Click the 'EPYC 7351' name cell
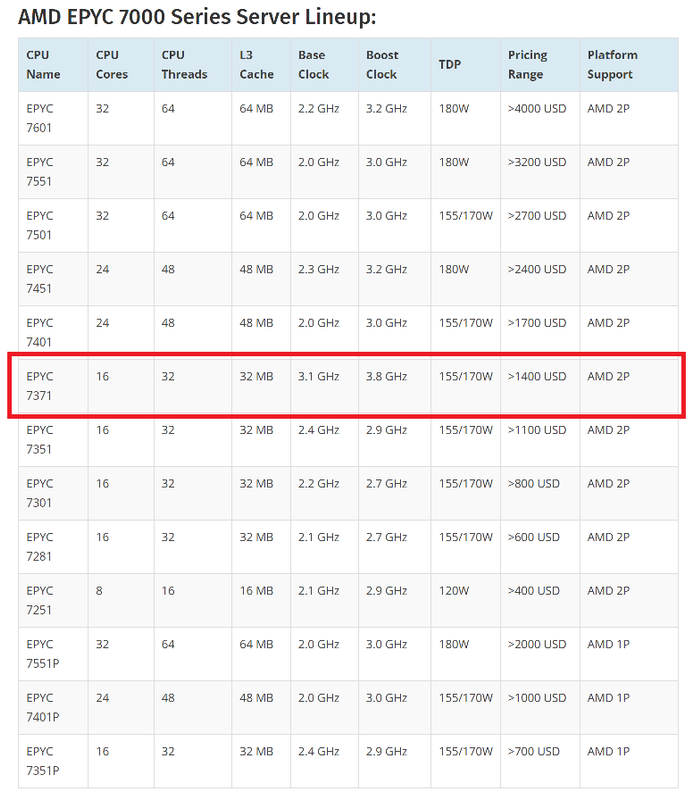The image size is (694, 800). click(53, 440)
